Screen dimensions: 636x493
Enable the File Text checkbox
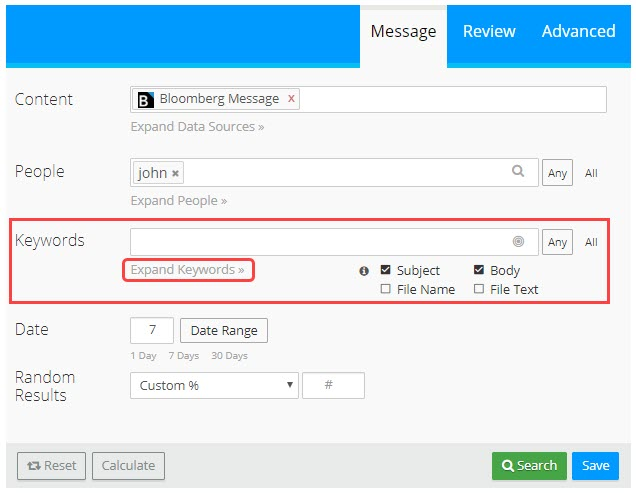[x=479, y=289]
